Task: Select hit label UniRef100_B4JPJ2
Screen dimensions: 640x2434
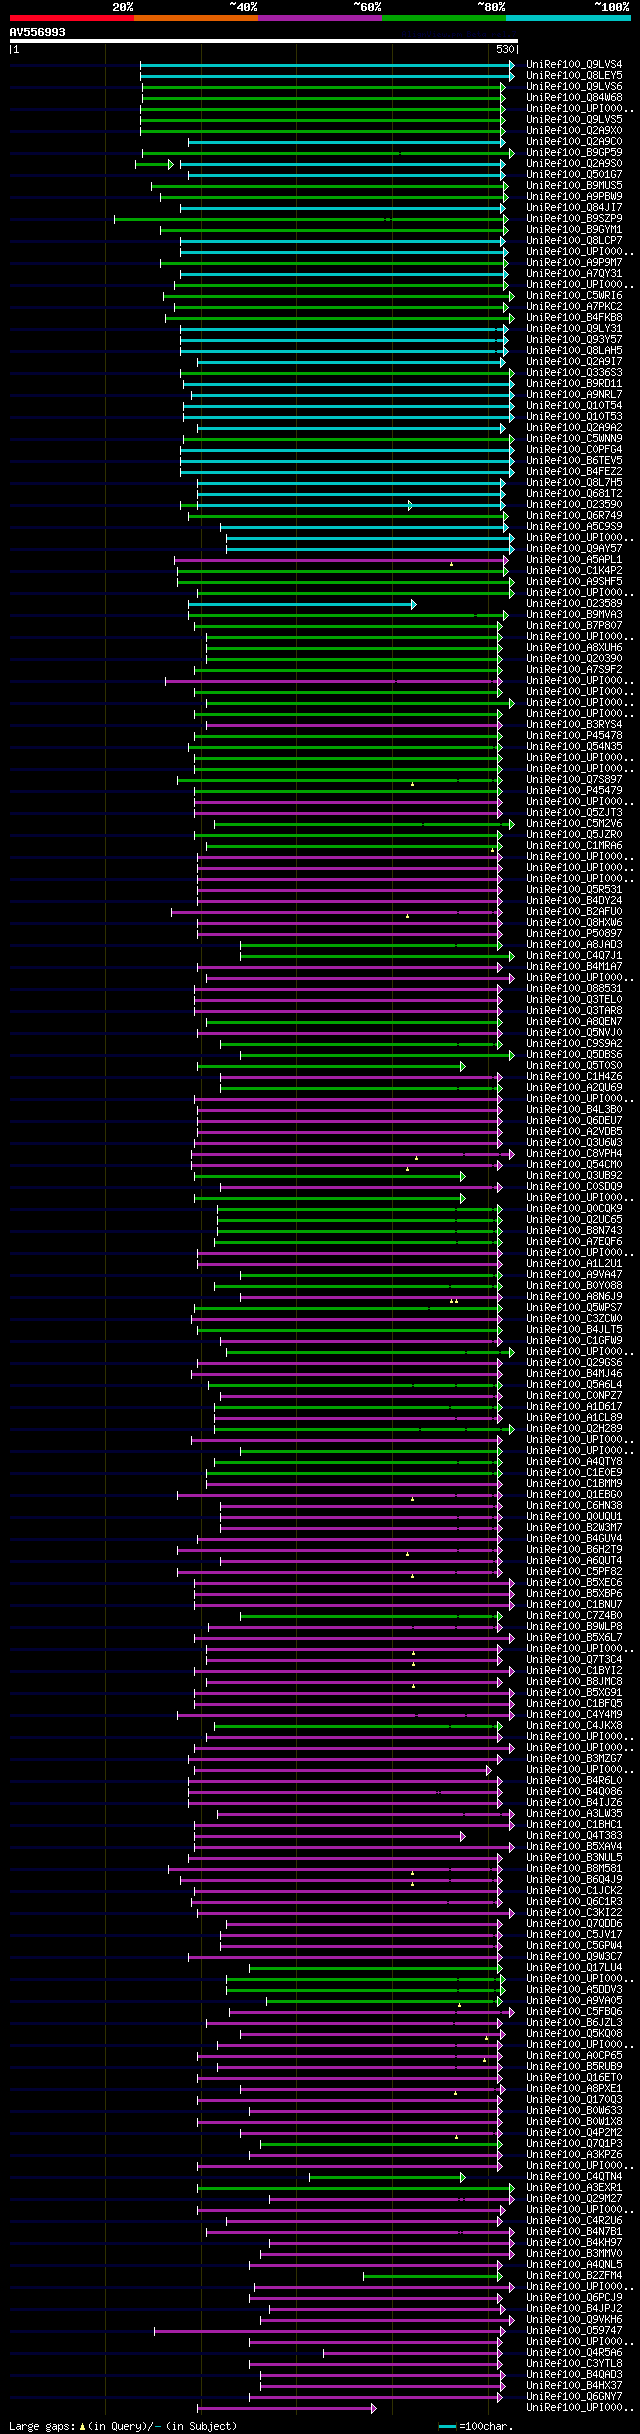Action: (574, 2308)
